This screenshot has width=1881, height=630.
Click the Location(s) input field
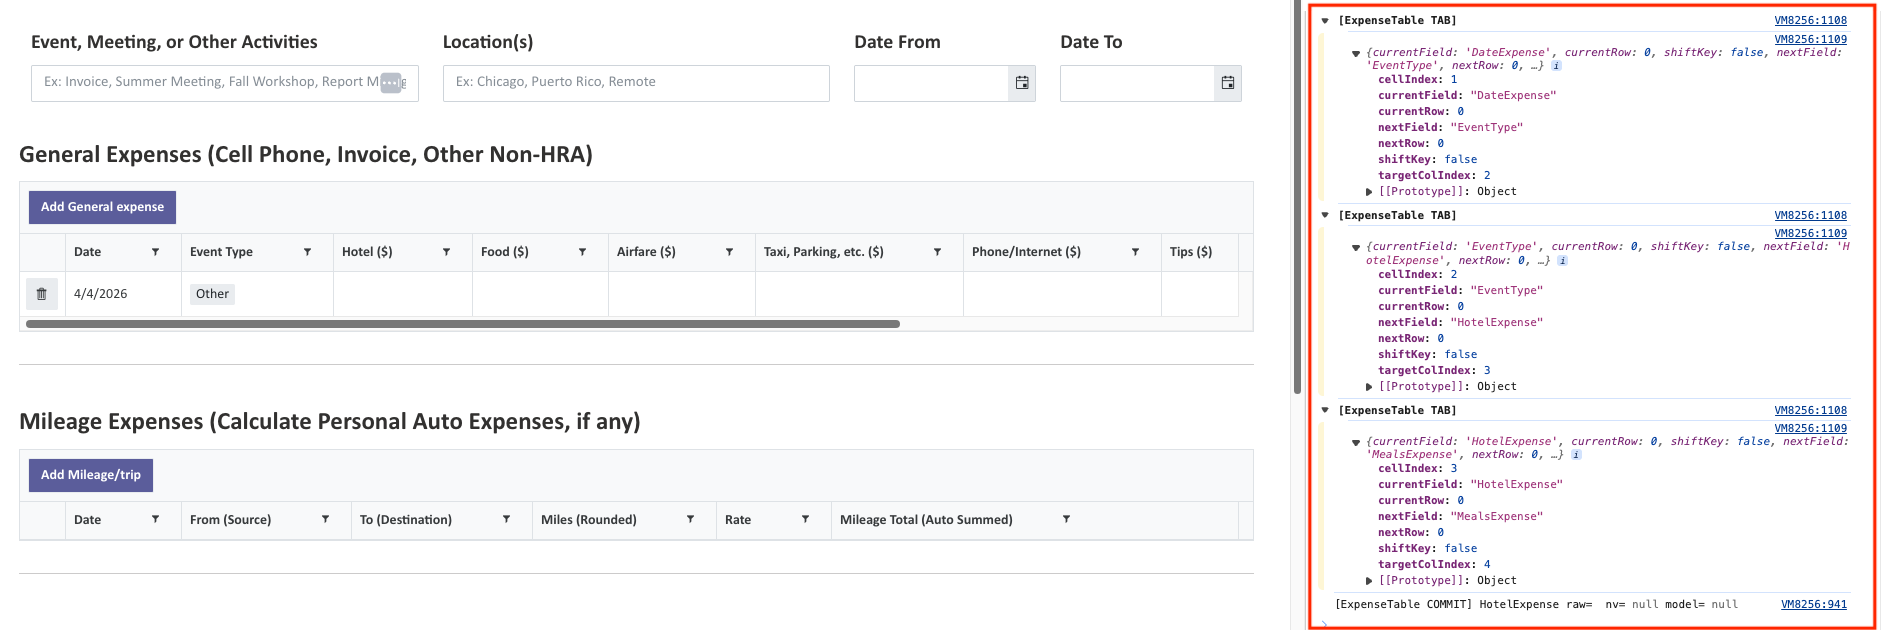pyautogui.click(x=635, y=83)
